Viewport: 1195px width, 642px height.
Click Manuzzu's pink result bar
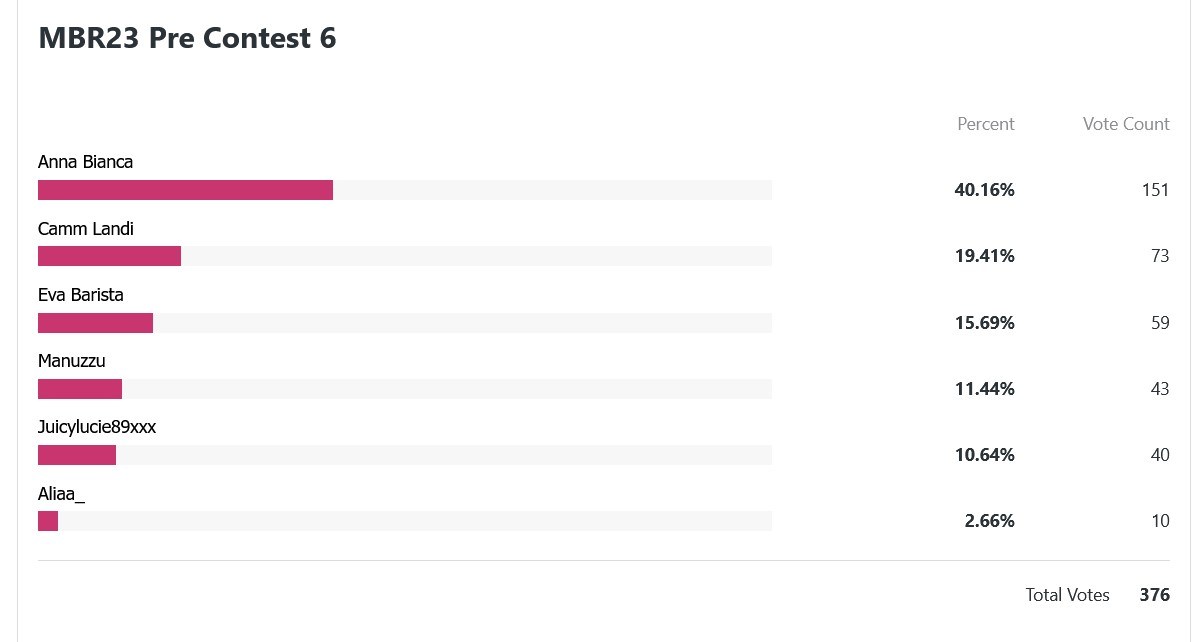point(80,389)
